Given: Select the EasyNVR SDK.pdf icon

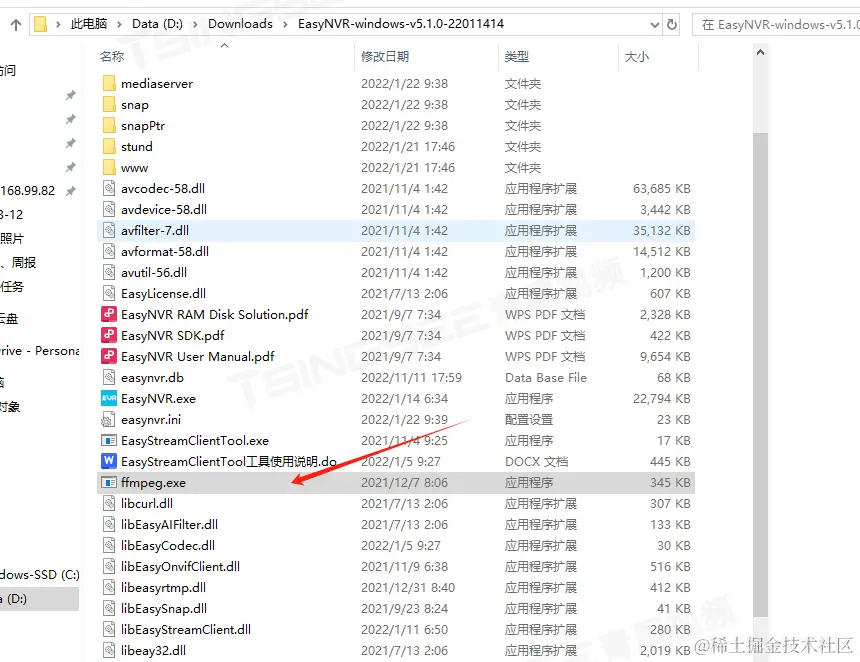Looking at the screenshot, I should pos(109,335).
